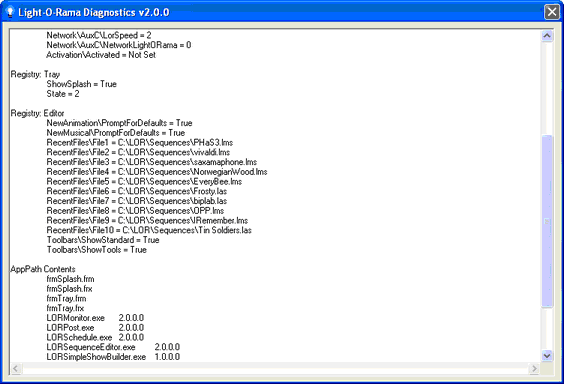Screen dimensions: 564x384
Task: Click 'NewAnimation\PromptForDefaults = True' line
Action: [x=119, y=123]
